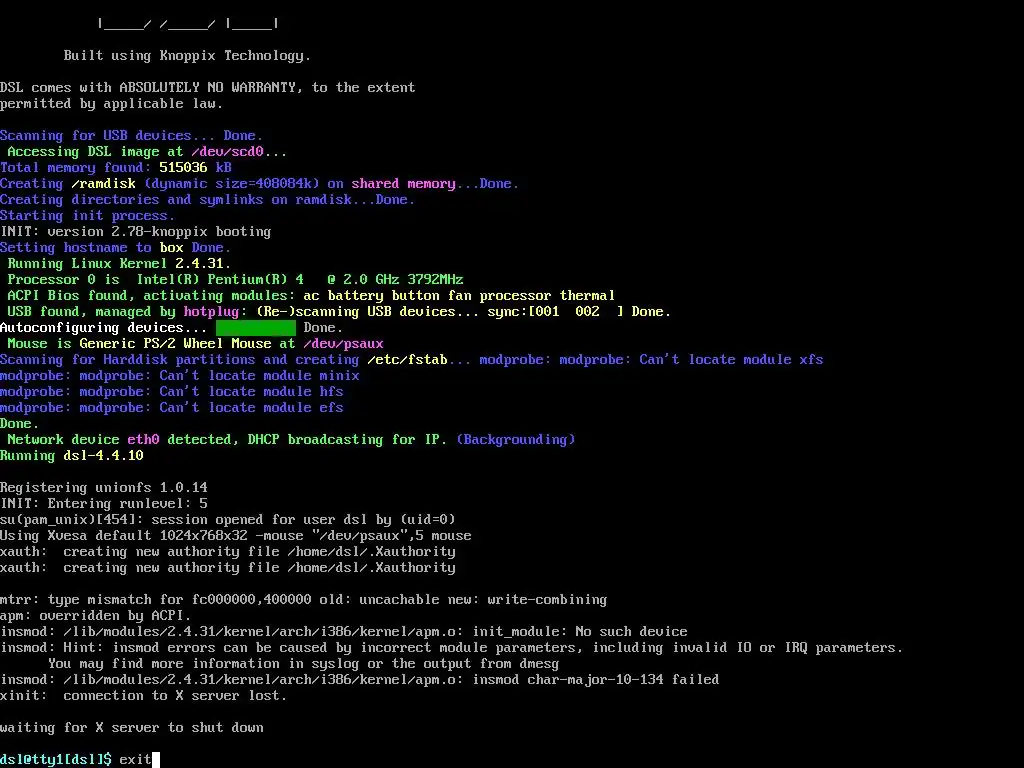Viewport: 1024px width, 768px height.
Task: Click "permitted by applicable law." line
Action: click(x=112, y=104)
